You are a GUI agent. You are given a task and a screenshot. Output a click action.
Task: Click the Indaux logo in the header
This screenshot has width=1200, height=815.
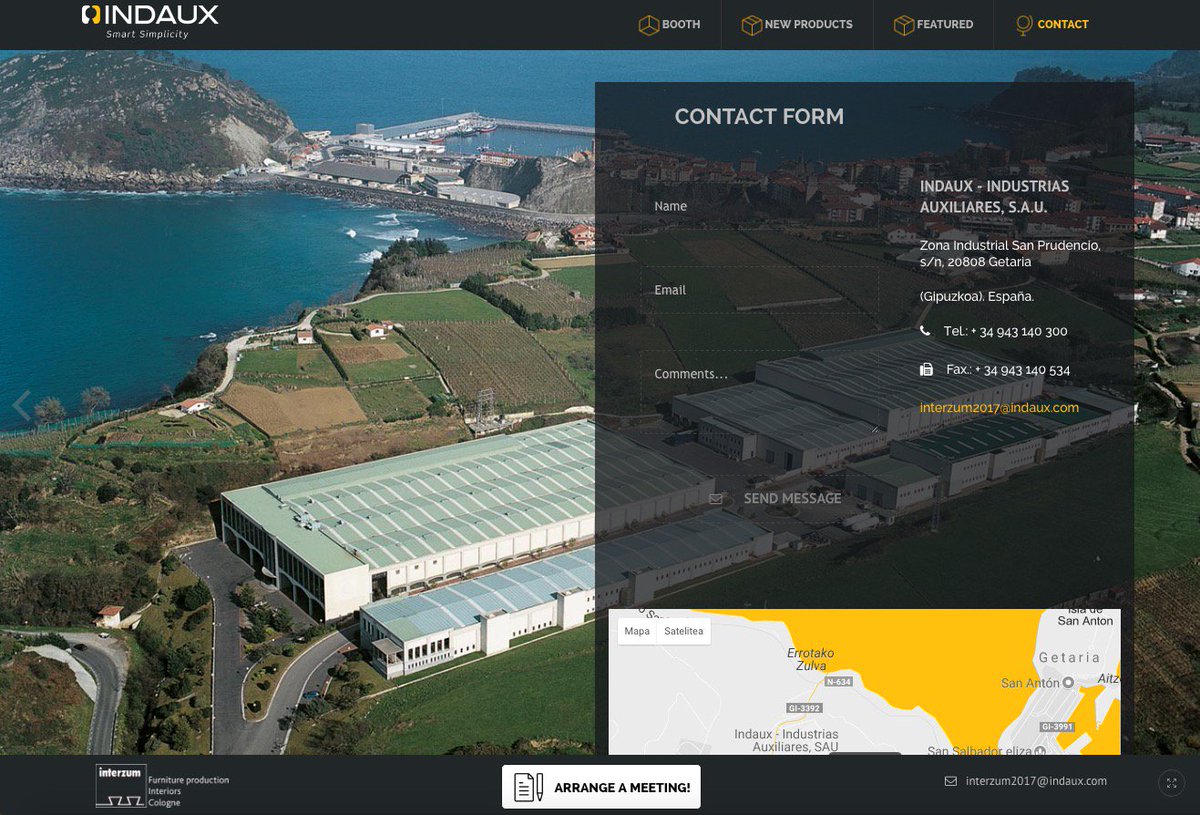pos(150,22)
